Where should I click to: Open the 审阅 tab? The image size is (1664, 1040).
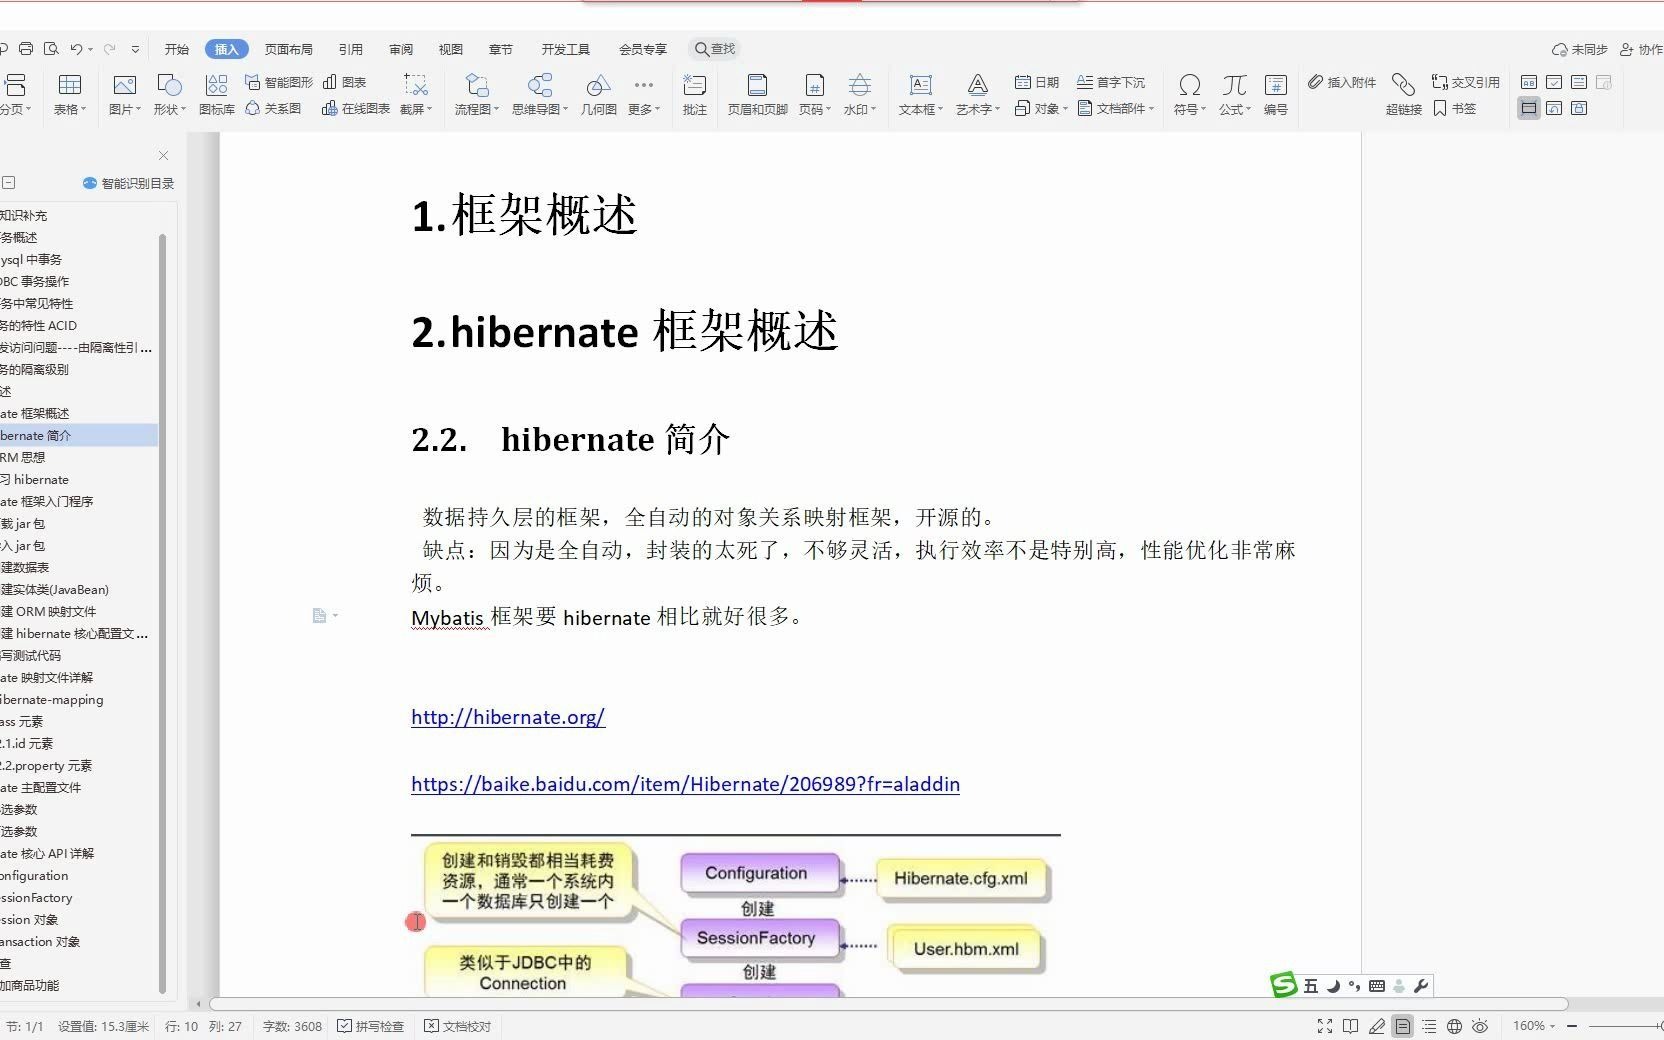[x=401, y=49]
